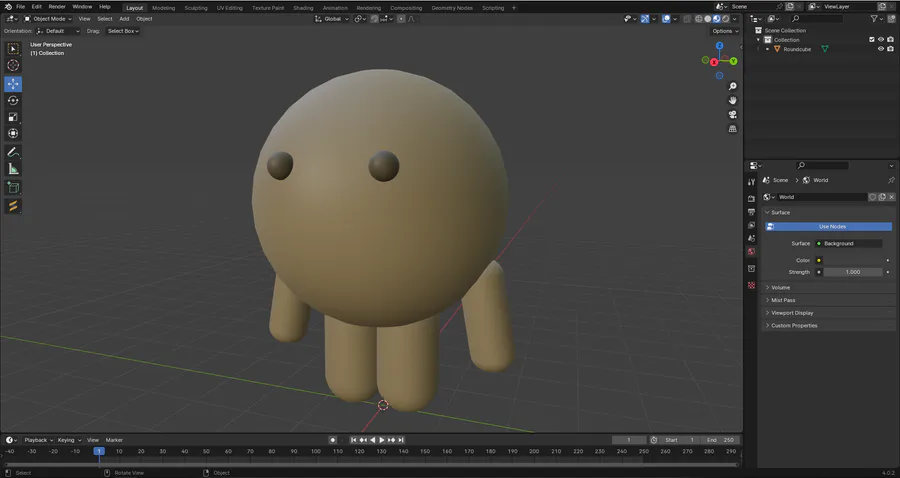
Task: Switch to Wireframe viewport shading
Action: coord(699,19)
